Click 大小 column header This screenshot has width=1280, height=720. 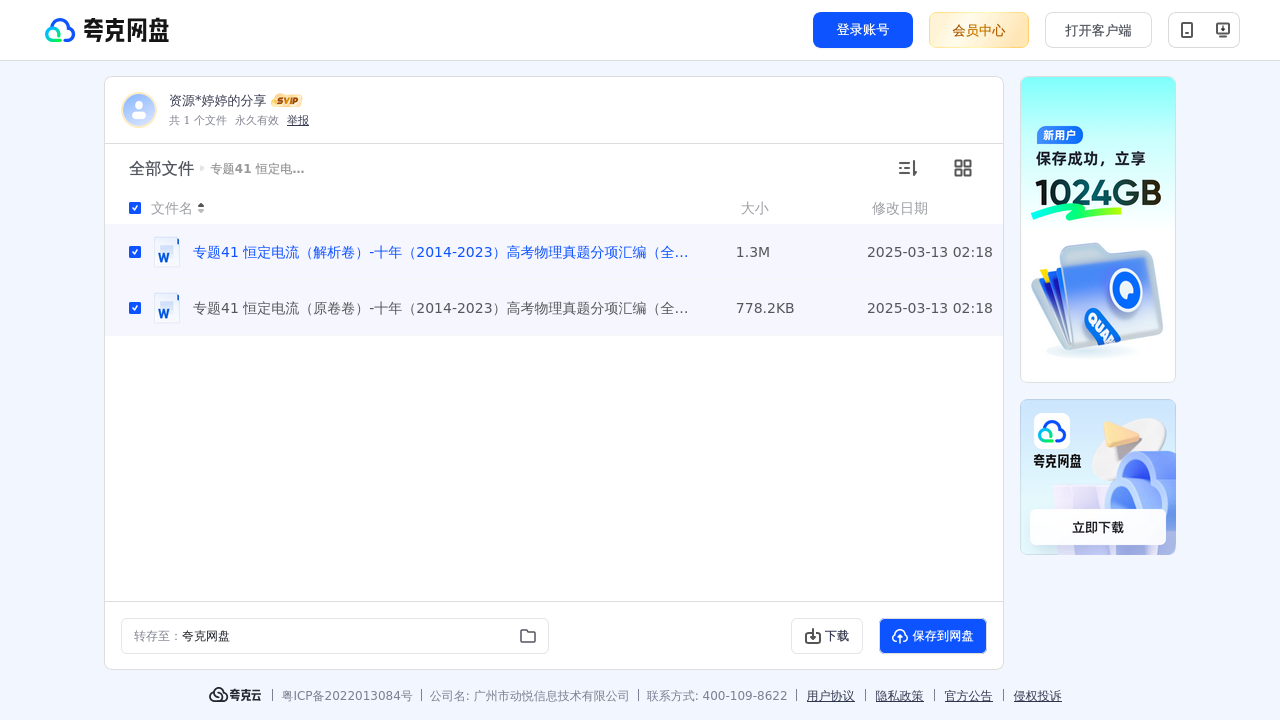pyautogui.click(x=755, y=208)
